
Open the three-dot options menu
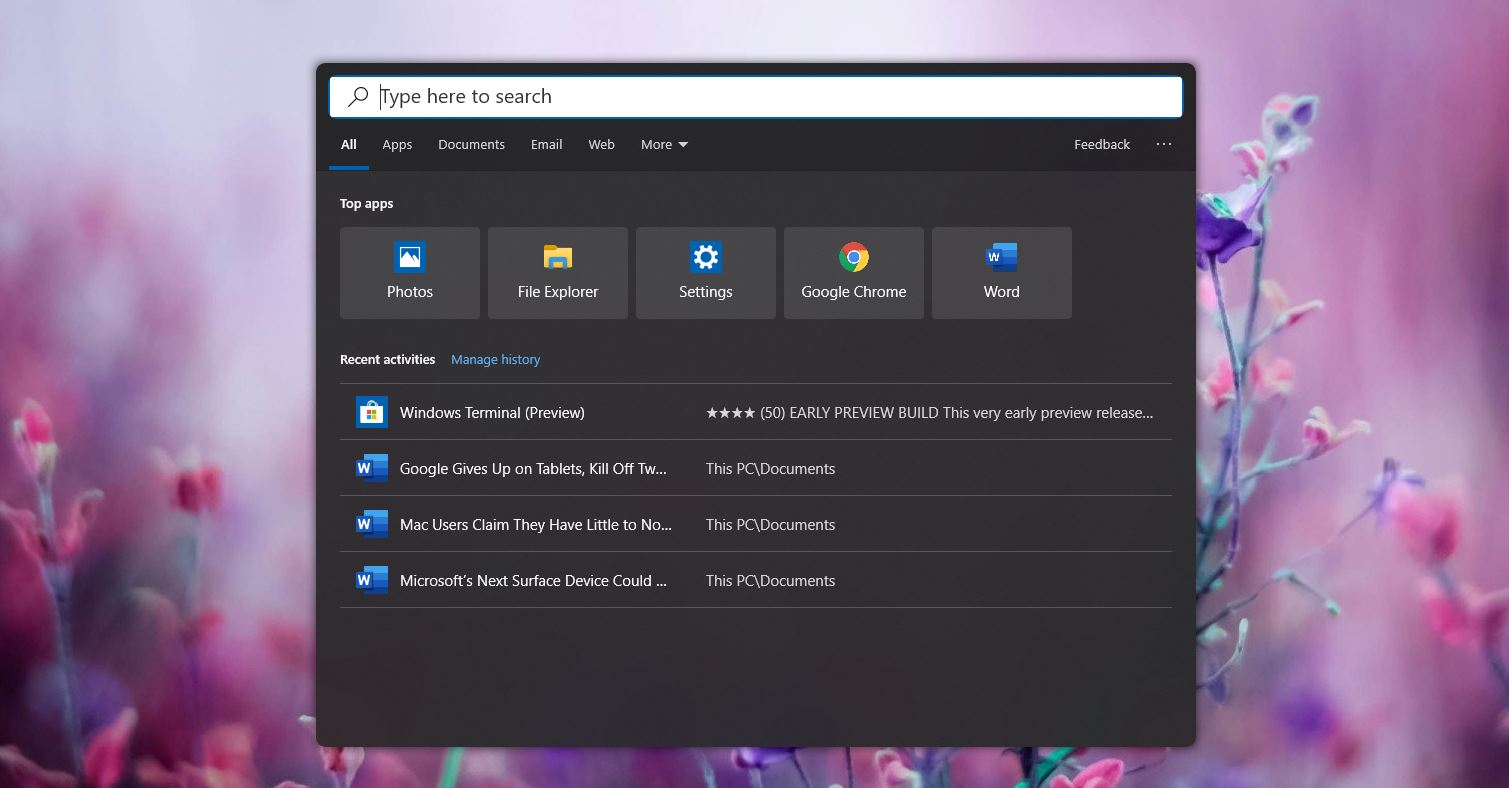1164,144
